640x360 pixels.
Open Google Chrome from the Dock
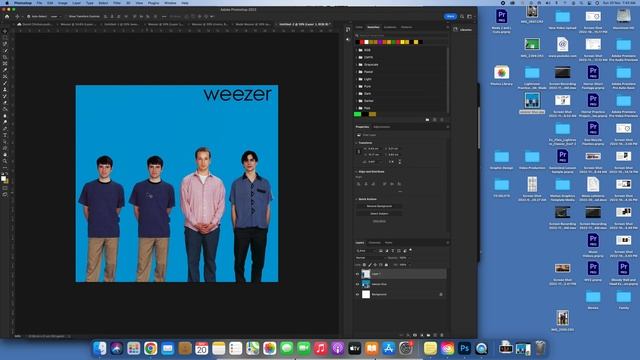tap(150, 348)
